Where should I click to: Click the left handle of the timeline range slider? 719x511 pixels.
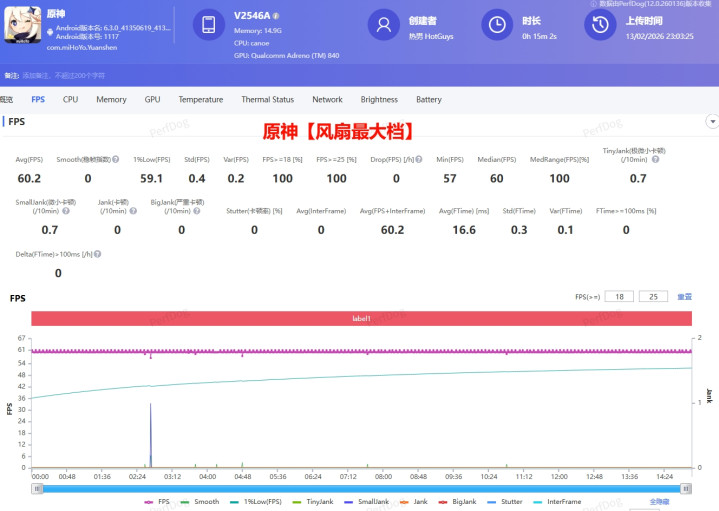34,488
